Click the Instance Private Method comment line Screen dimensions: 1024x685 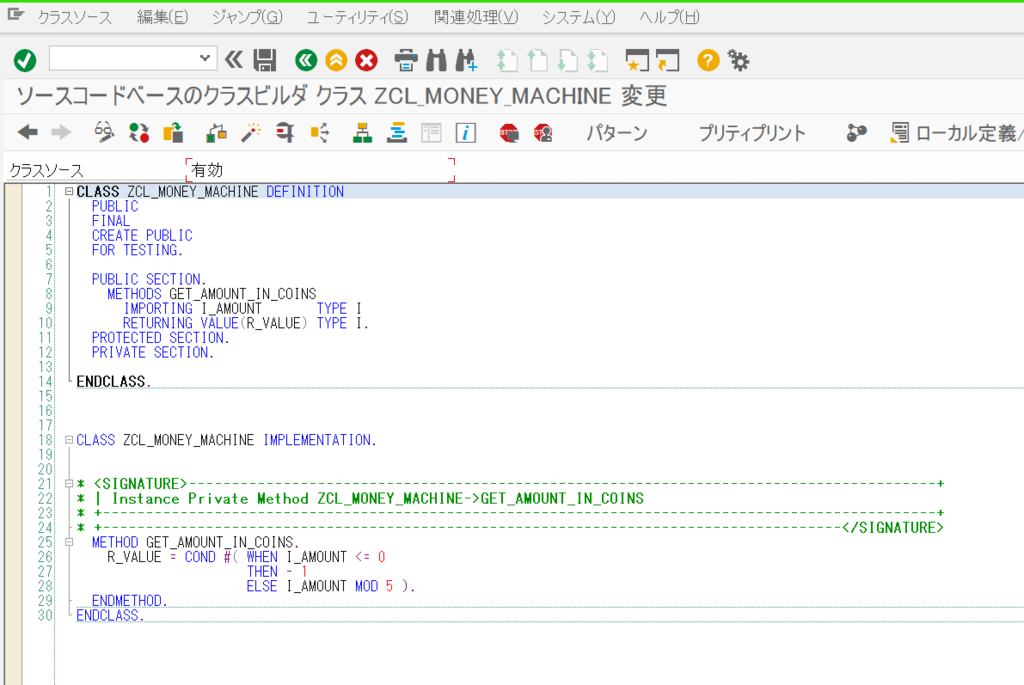[x=360, y=499]
